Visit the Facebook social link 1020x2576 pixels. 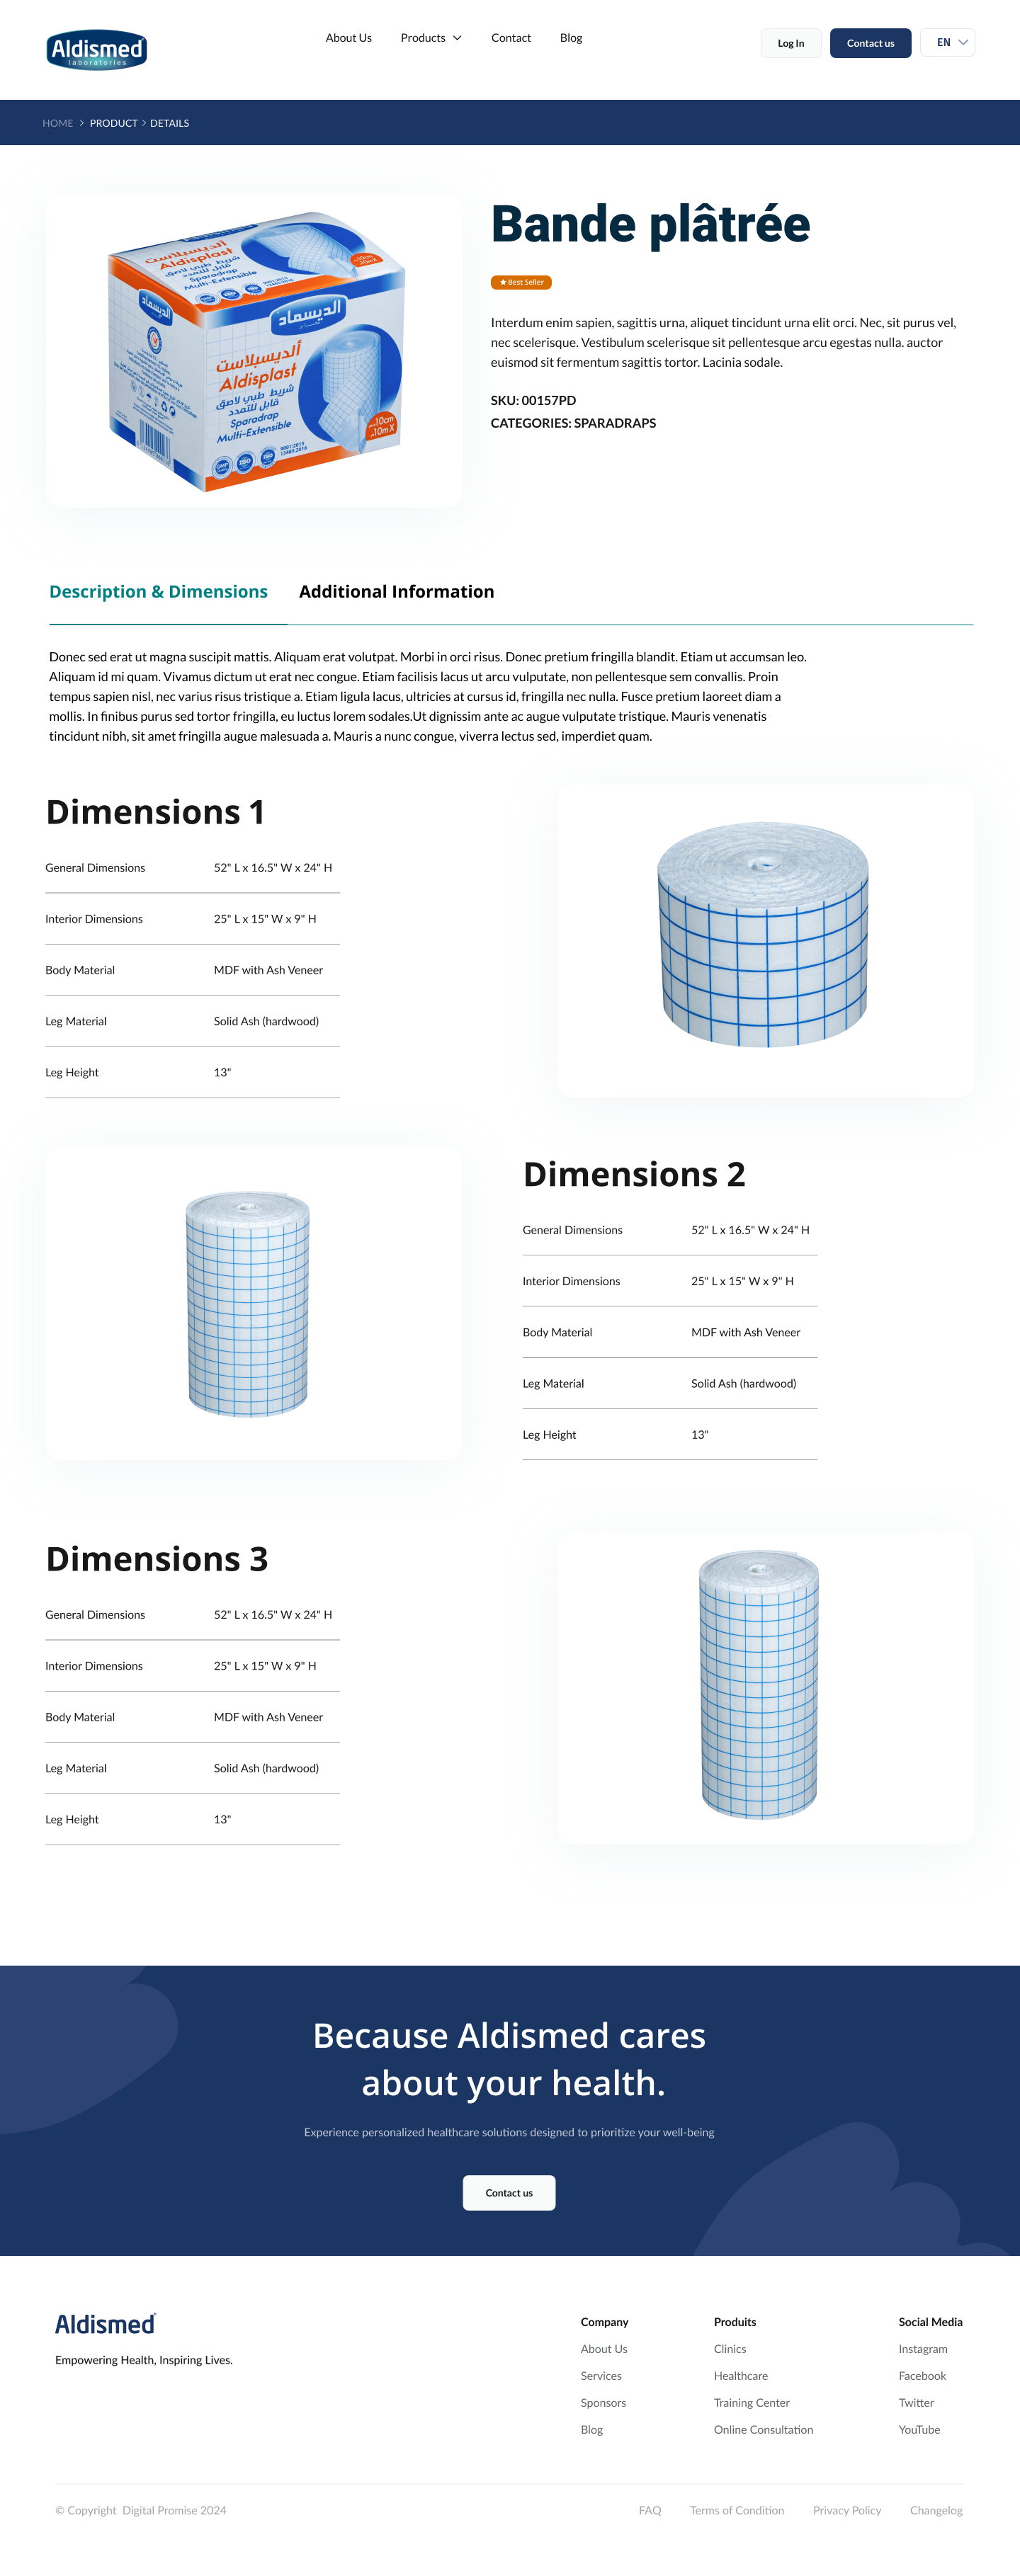pyautogui.click(x=922, y=2376)
